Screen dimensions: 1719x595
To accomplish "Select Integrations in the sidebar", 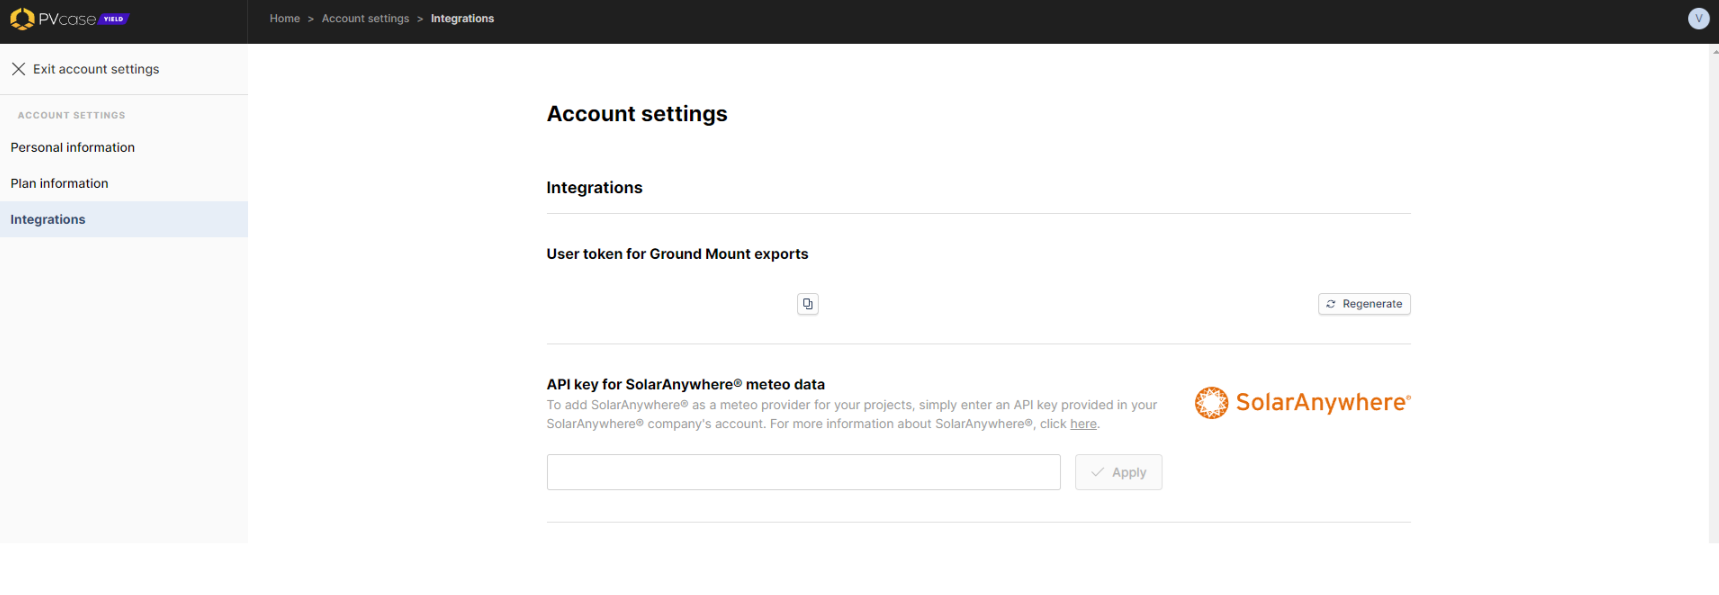I will [124, 219].
